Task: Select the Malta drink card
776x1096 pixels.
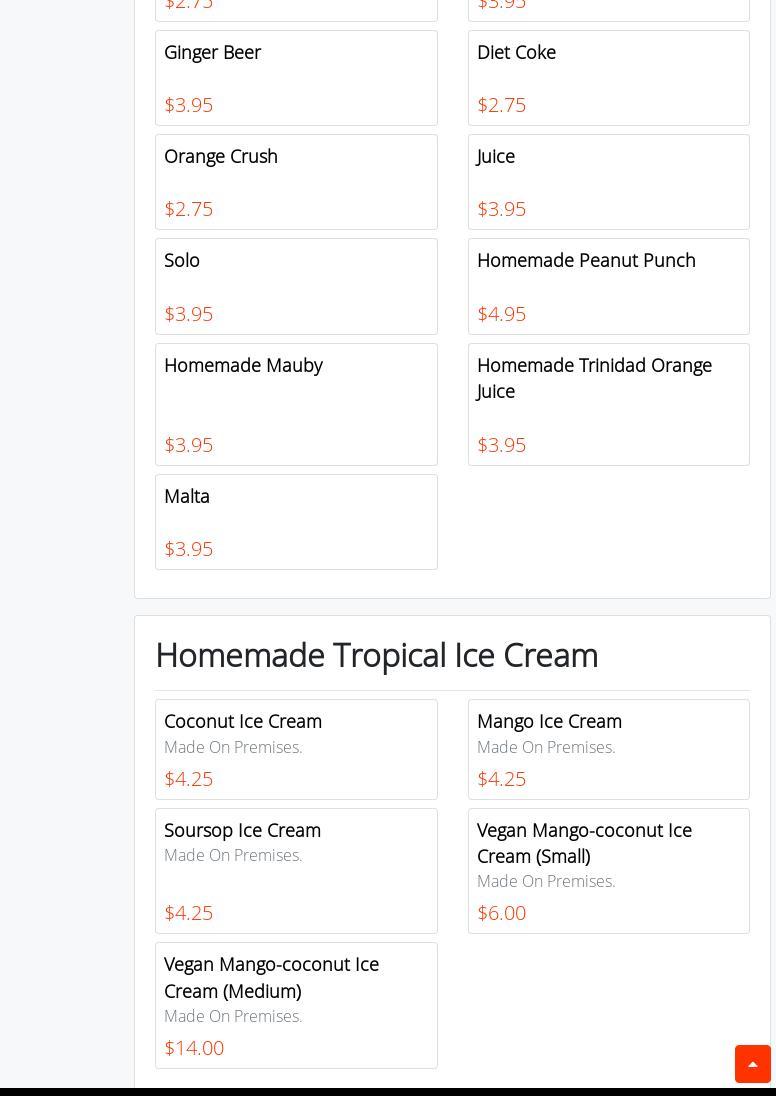Action: coord(296,522)
